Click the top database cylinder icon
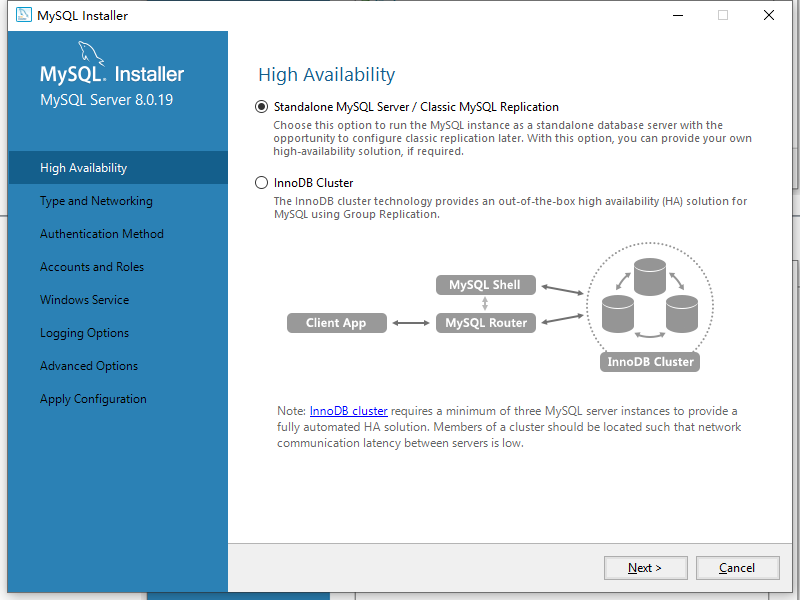Viewport: 800px width, 600px height. tap(650, 277)
